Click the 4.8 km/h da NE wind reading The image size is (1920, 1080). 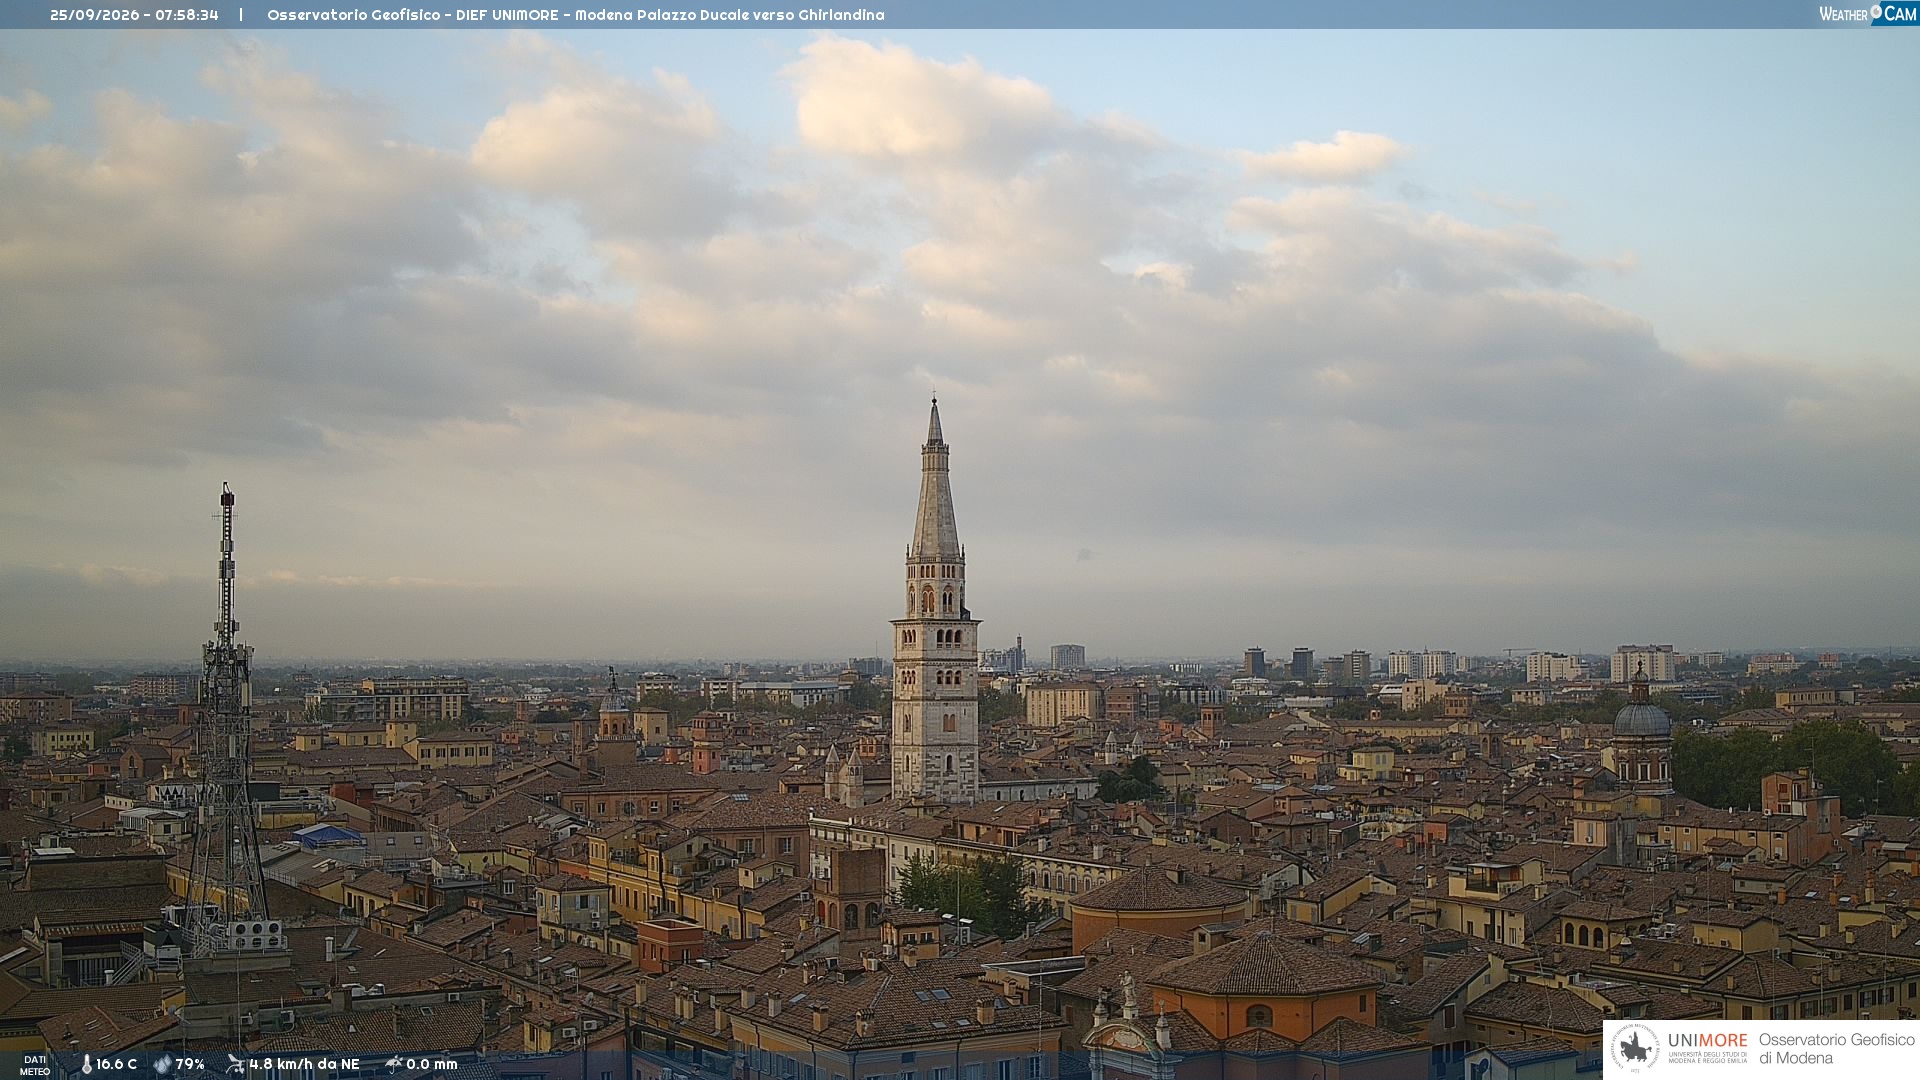pyautogui.click(x=304, y=1064)
